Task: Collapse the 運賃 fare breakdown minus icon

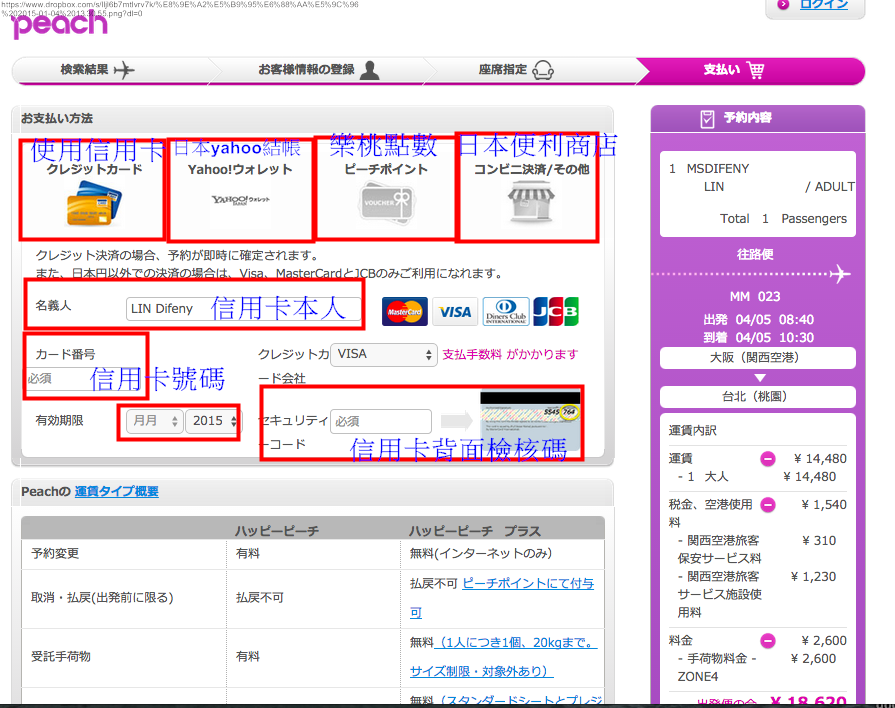Action: pos(768,458)
